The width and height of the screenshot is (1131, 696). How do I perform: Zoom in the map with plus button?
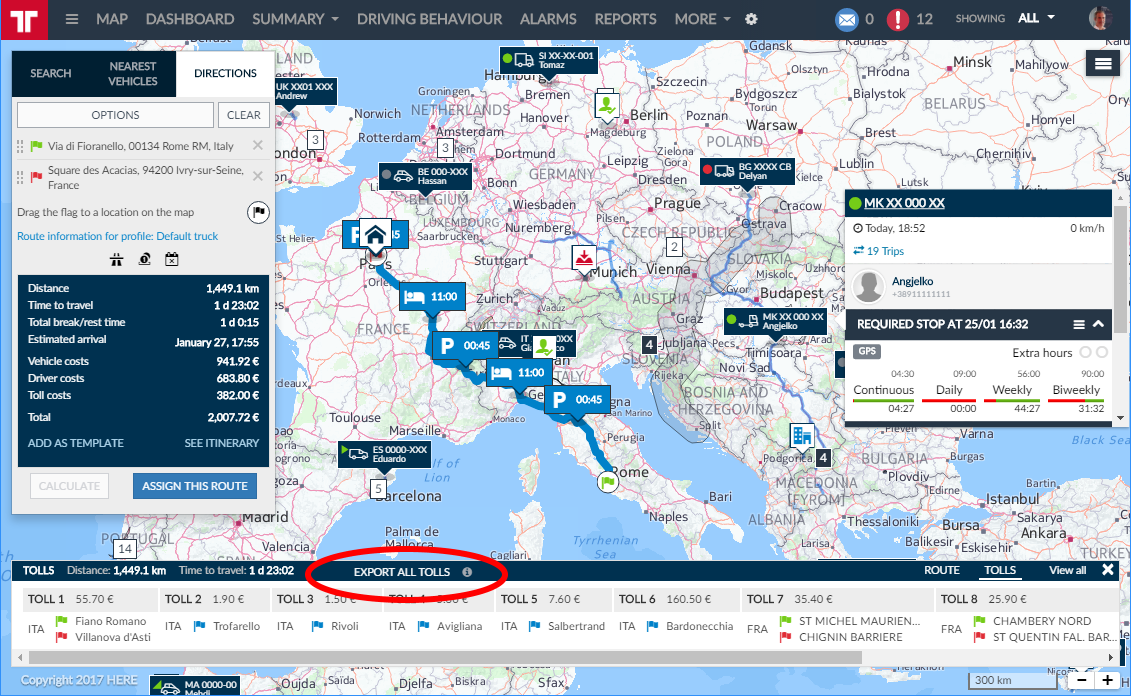[x=1108, y=681]
